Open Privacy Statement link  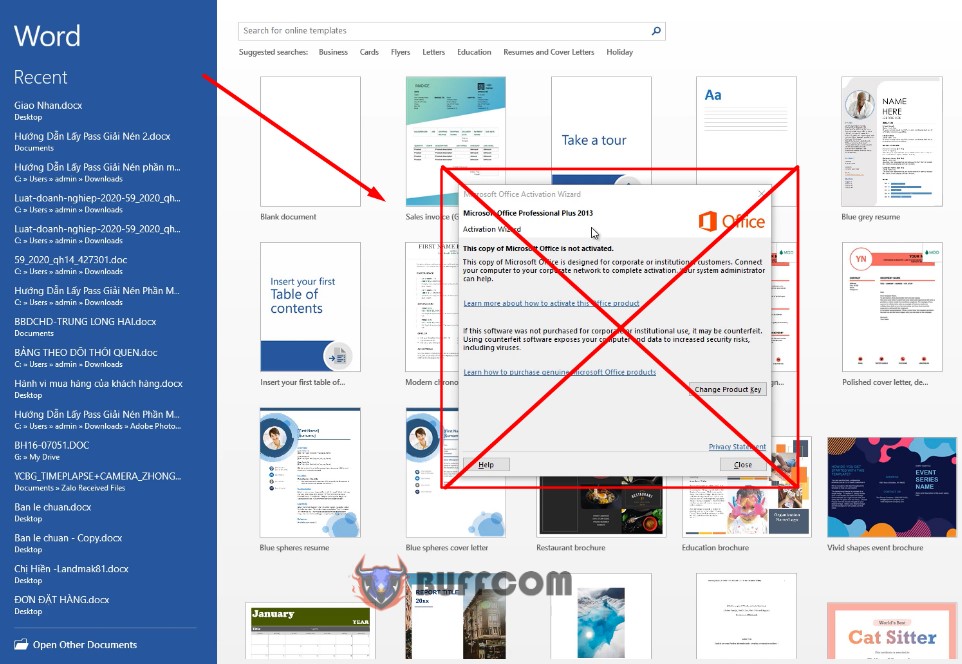click(x=737, y=446)
